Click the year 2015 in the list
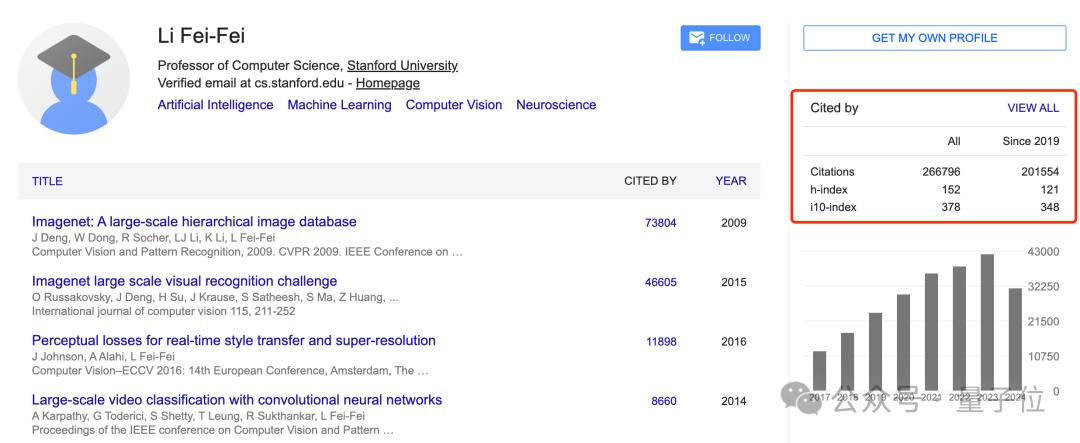 (x=734, y=282)
